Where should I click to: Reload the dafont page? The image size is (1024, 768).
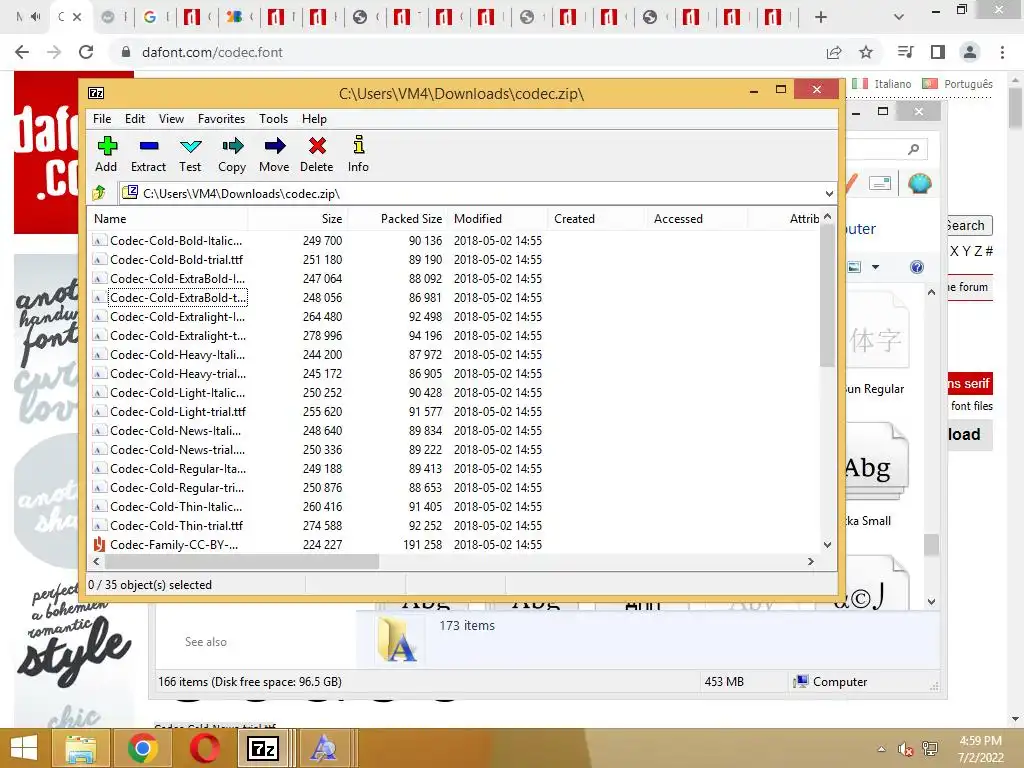[86, 52]
